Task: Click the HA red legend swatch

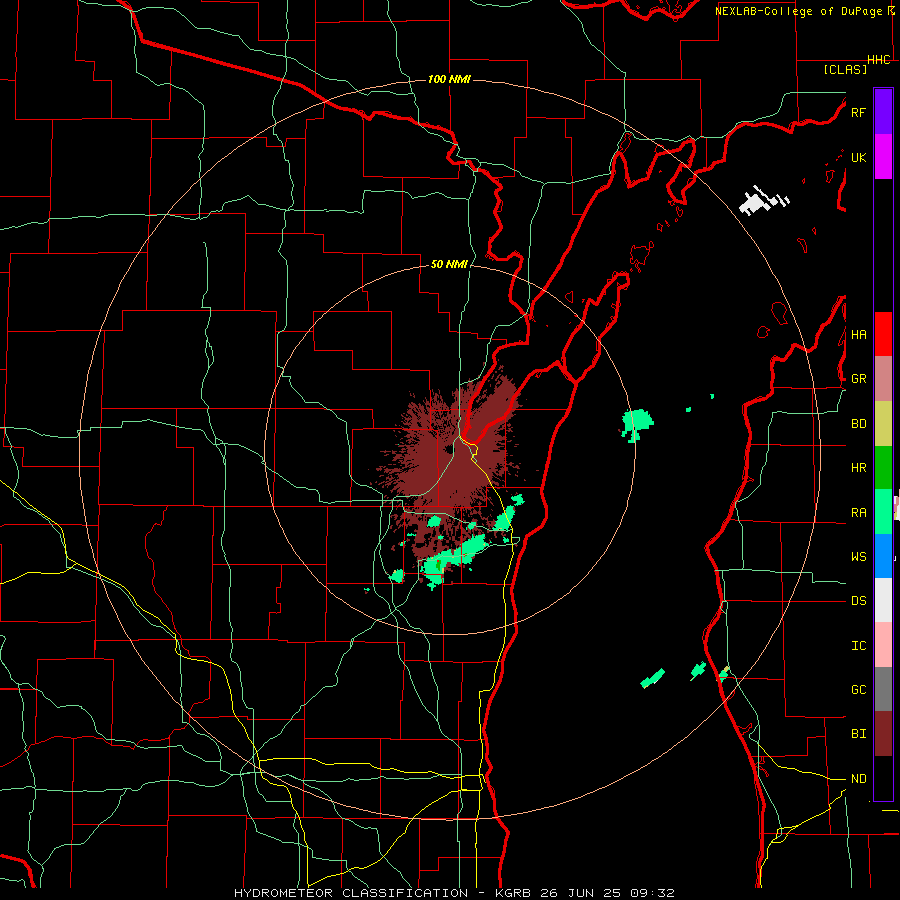Action: (883, 334)
